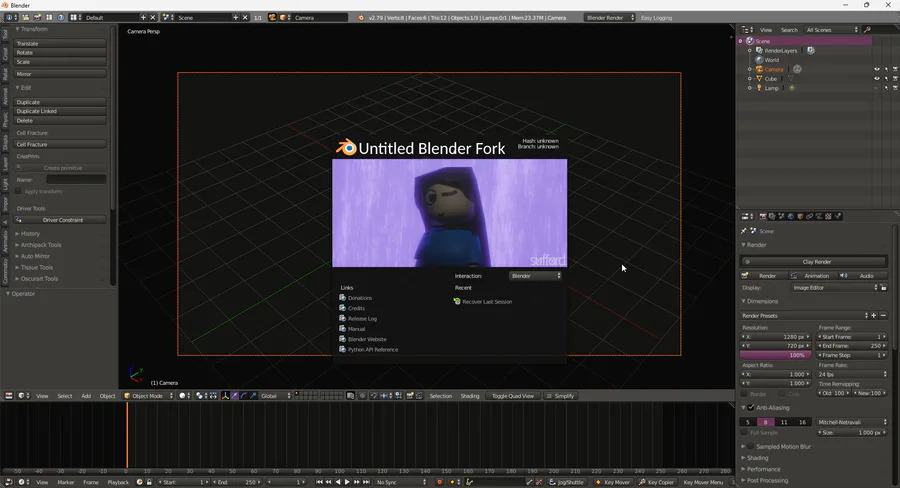Open Blender Render engine dropdown
The height and width of the screenshot is (488, 900).
(609, 18)
